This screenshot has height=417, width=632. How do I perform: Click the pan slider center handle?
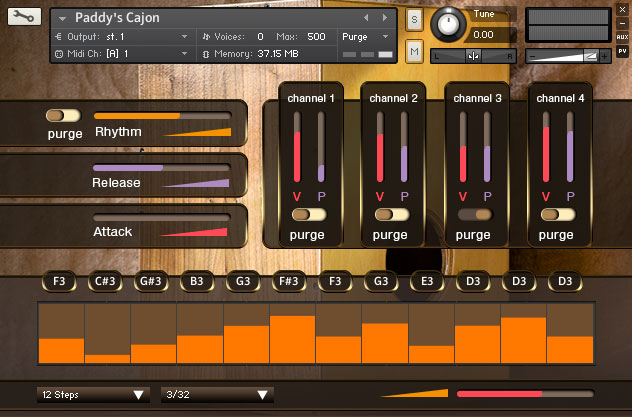tap(473, 56)
